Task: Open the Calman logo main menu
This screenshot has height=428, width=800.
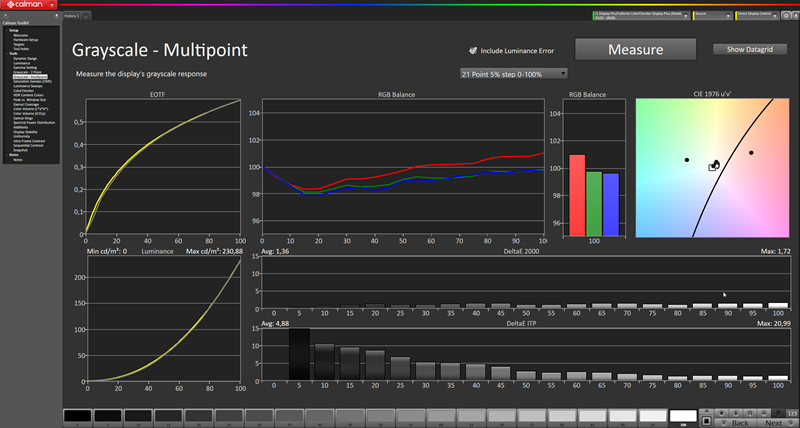Action: click(x=29, y=5)
